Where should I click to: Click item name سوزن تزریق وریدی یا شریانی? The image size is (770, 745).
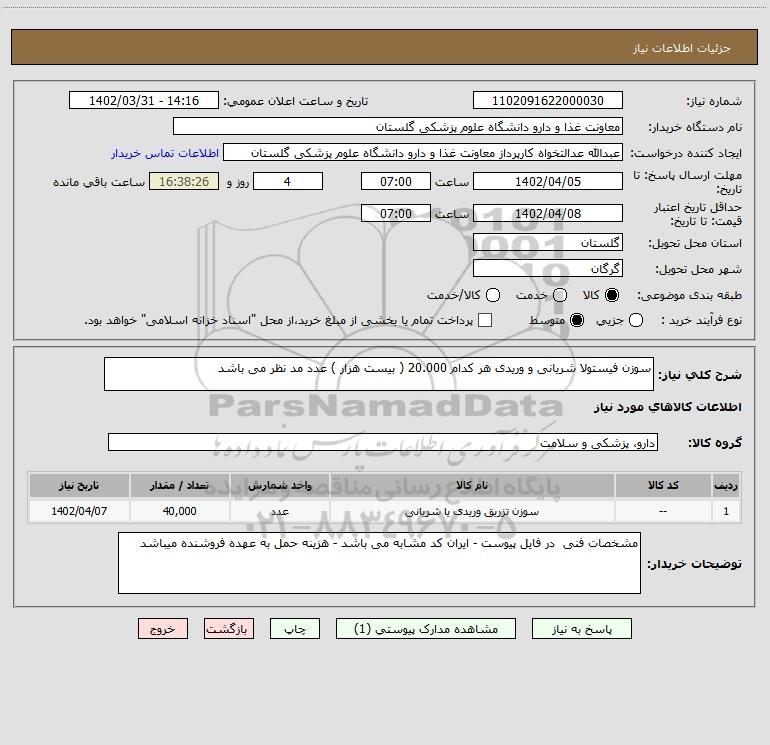click(472, 511)
